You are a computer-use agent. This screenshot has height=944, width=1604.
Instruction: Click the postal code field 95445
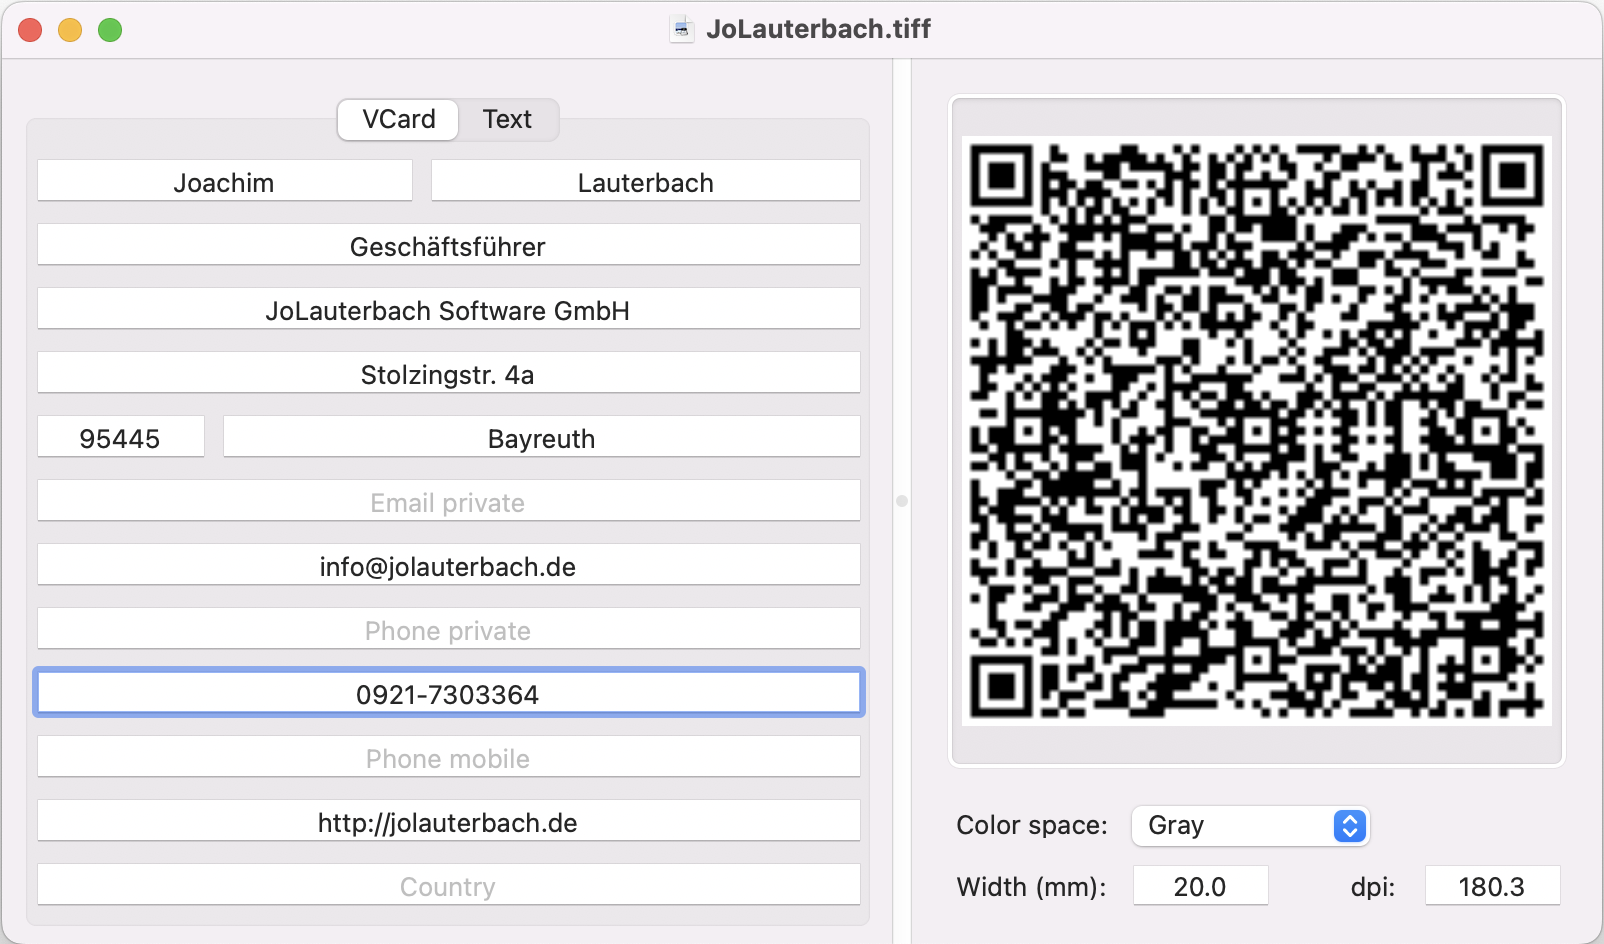pos(120,438)
